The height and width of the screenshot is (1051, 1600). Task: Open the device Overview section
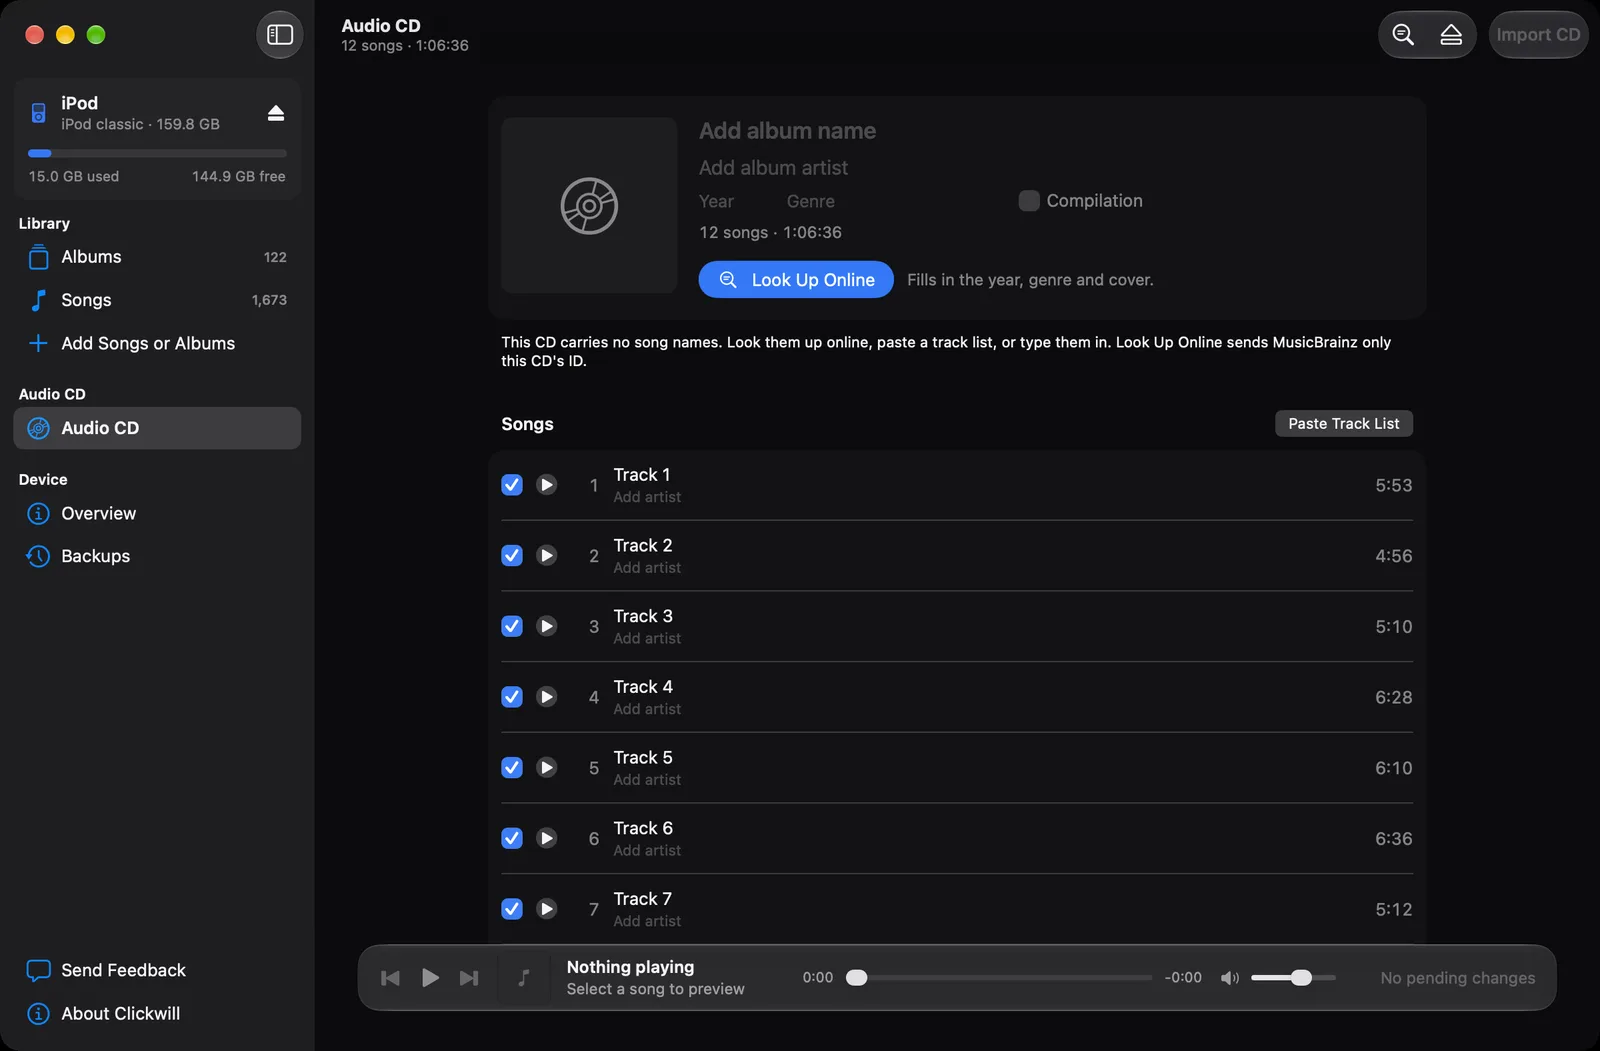[157, 513]
